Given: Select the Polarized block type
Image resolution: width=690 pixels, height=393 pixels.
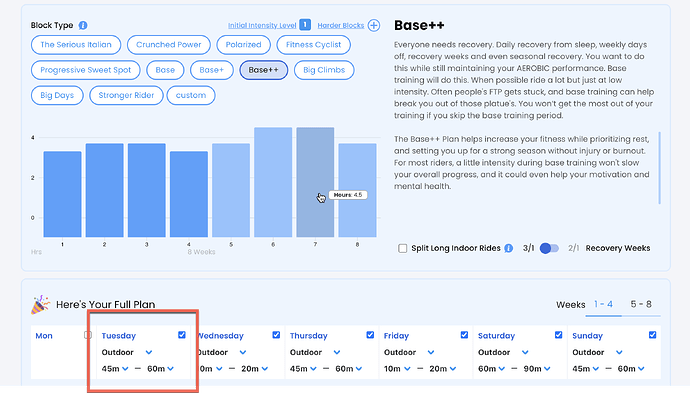Looking at the screenshot, I should (x=243, y=44).
